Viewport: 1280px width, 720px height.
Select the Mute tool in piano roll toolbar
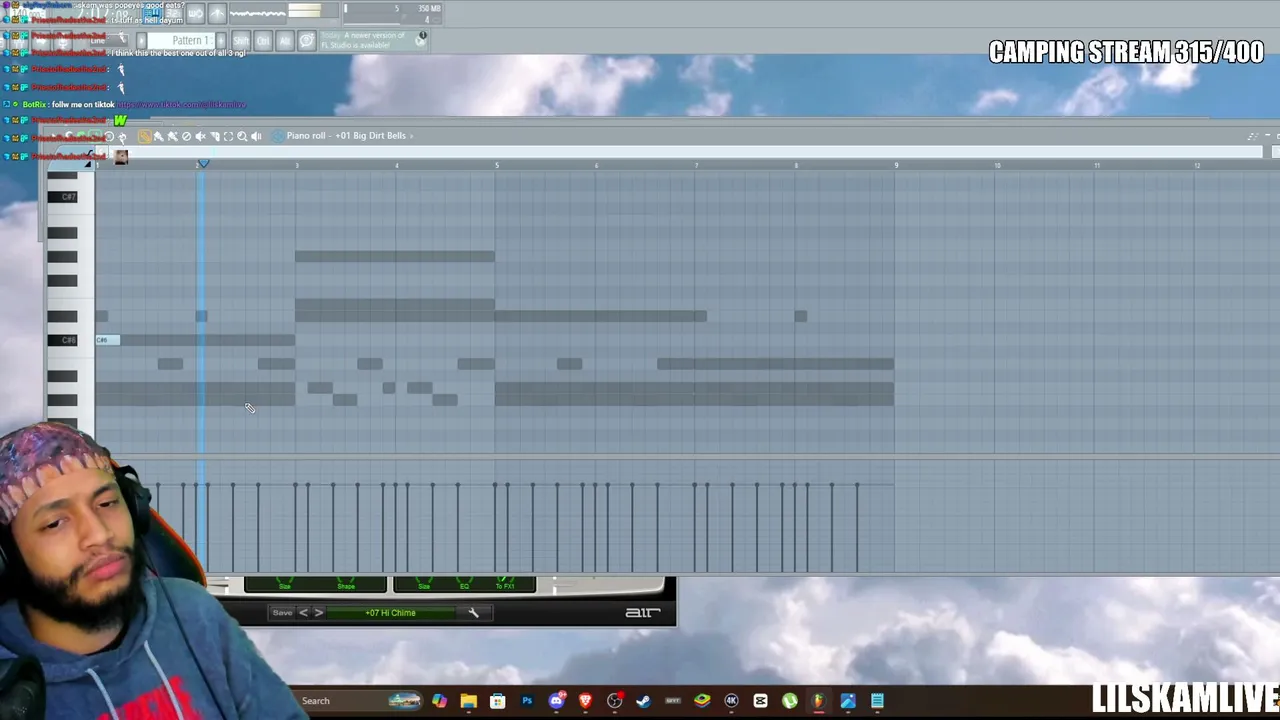(200, 136)
